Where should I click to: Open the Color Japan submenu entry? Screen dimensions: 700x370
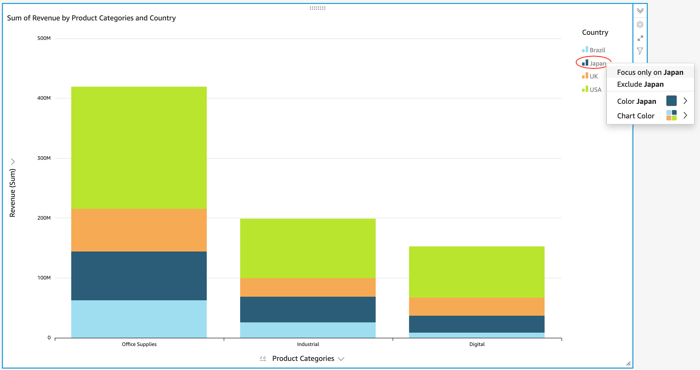pos(650,101)
